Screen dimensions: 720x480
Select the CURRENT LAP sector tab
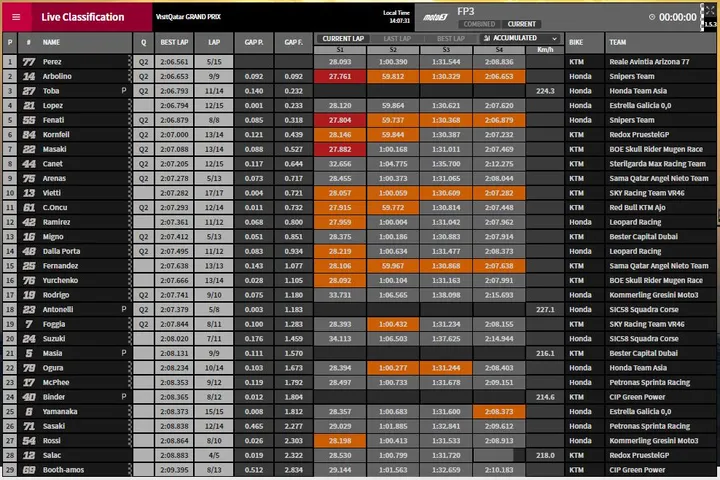point(343,39)
